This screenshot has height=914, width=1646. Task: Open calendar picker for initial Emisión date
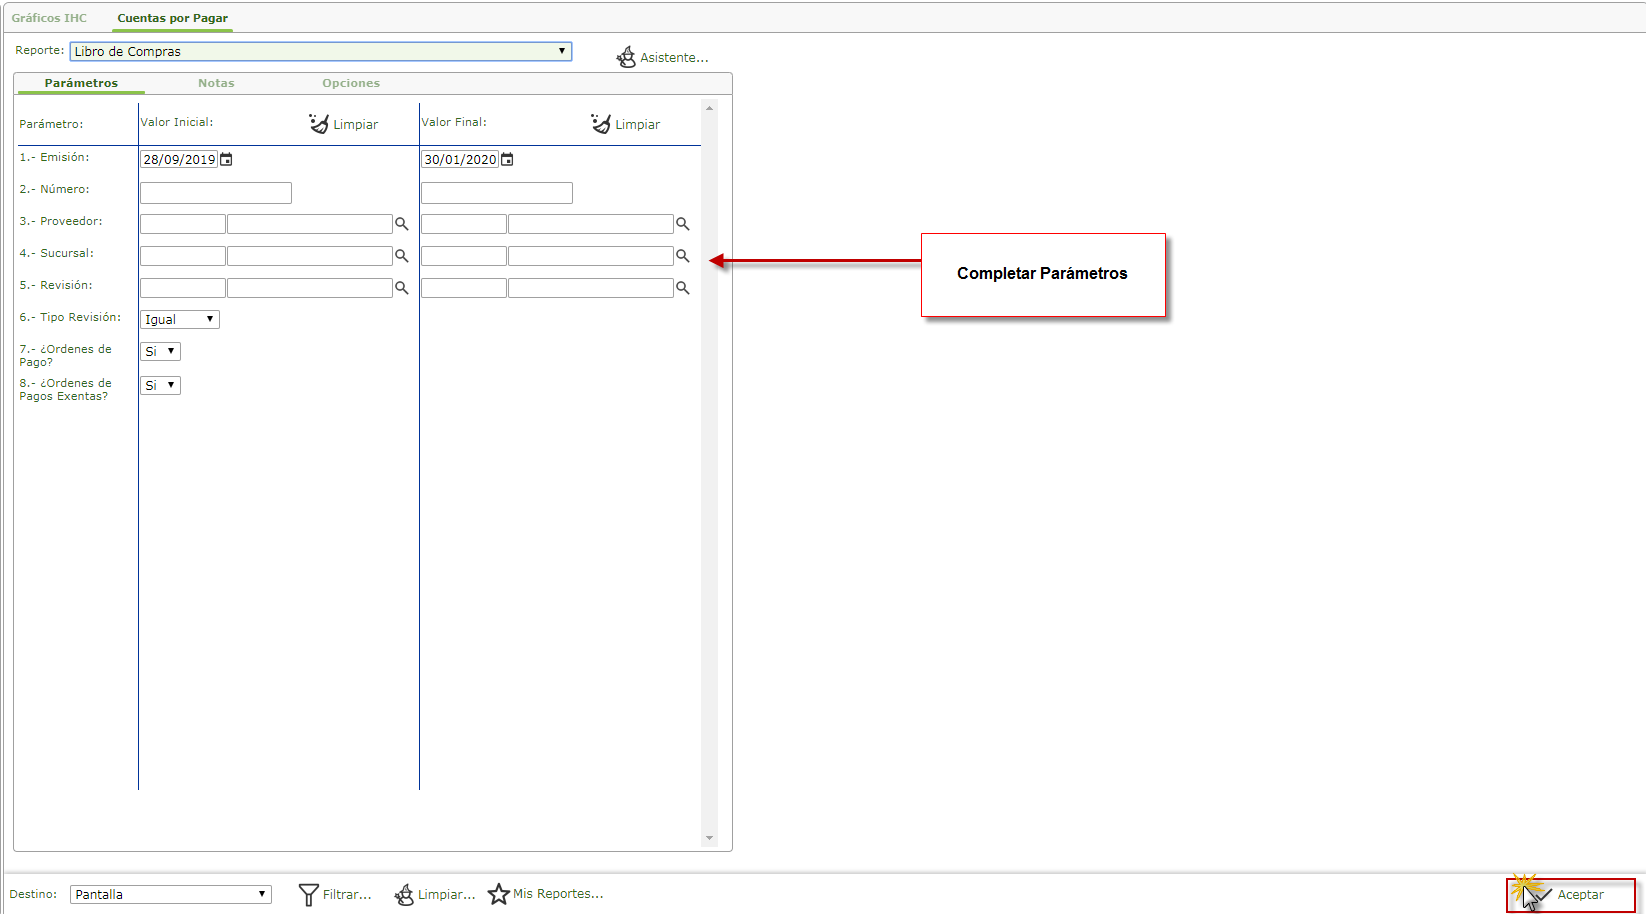point(227,160)
